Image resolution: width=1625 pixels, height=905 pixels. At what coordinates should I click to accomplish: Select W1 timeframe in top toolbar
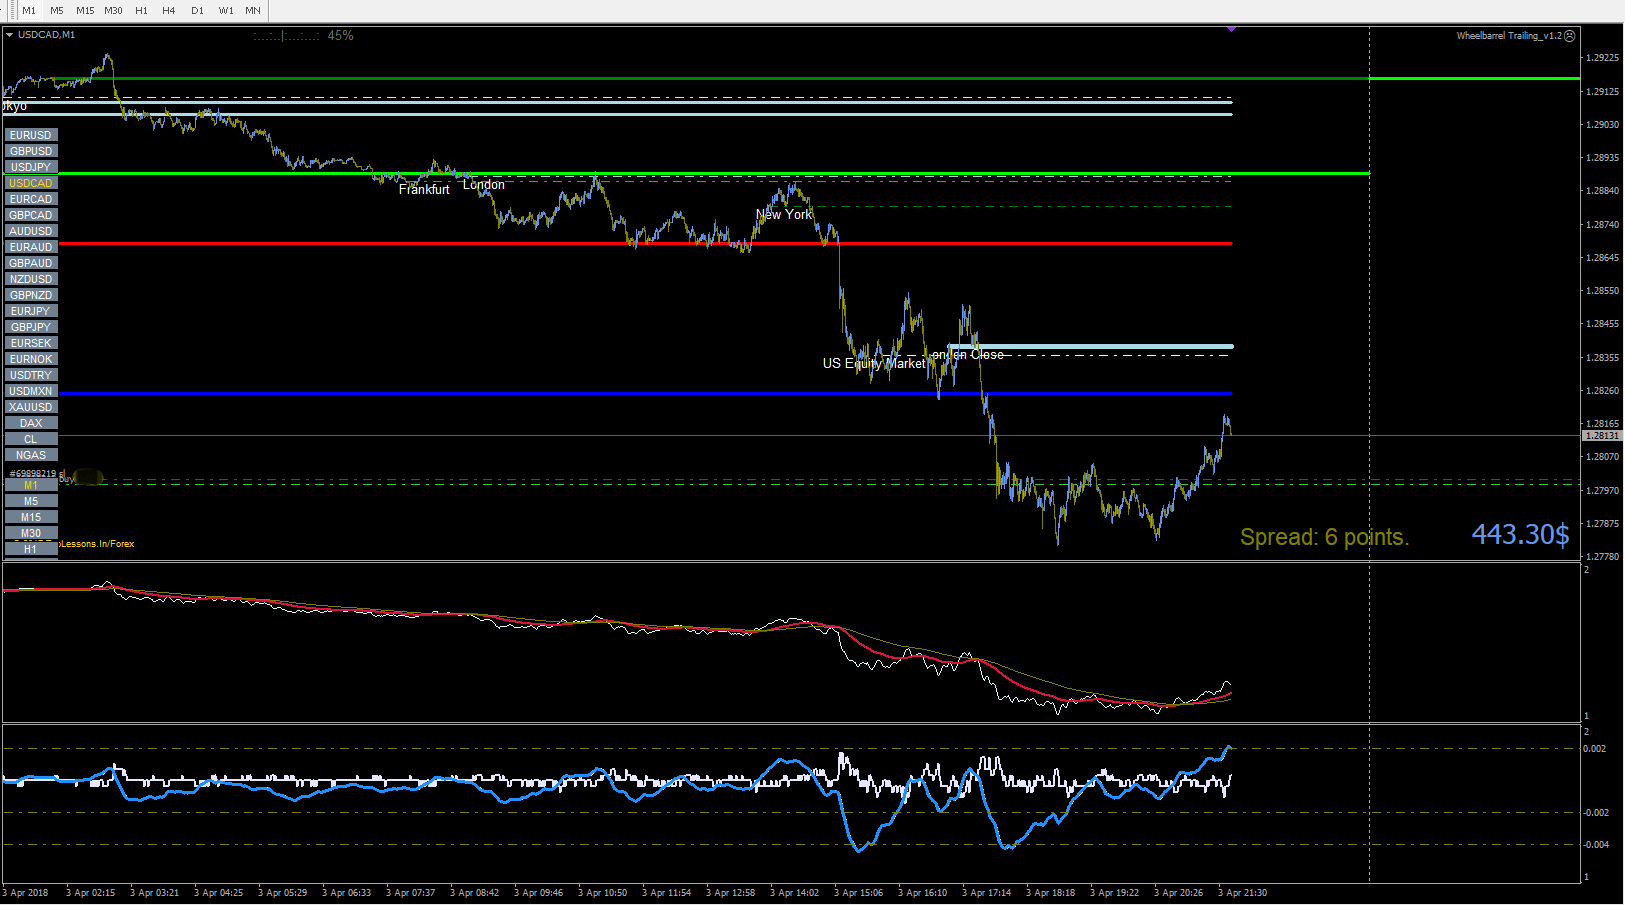tap(226, 11)
